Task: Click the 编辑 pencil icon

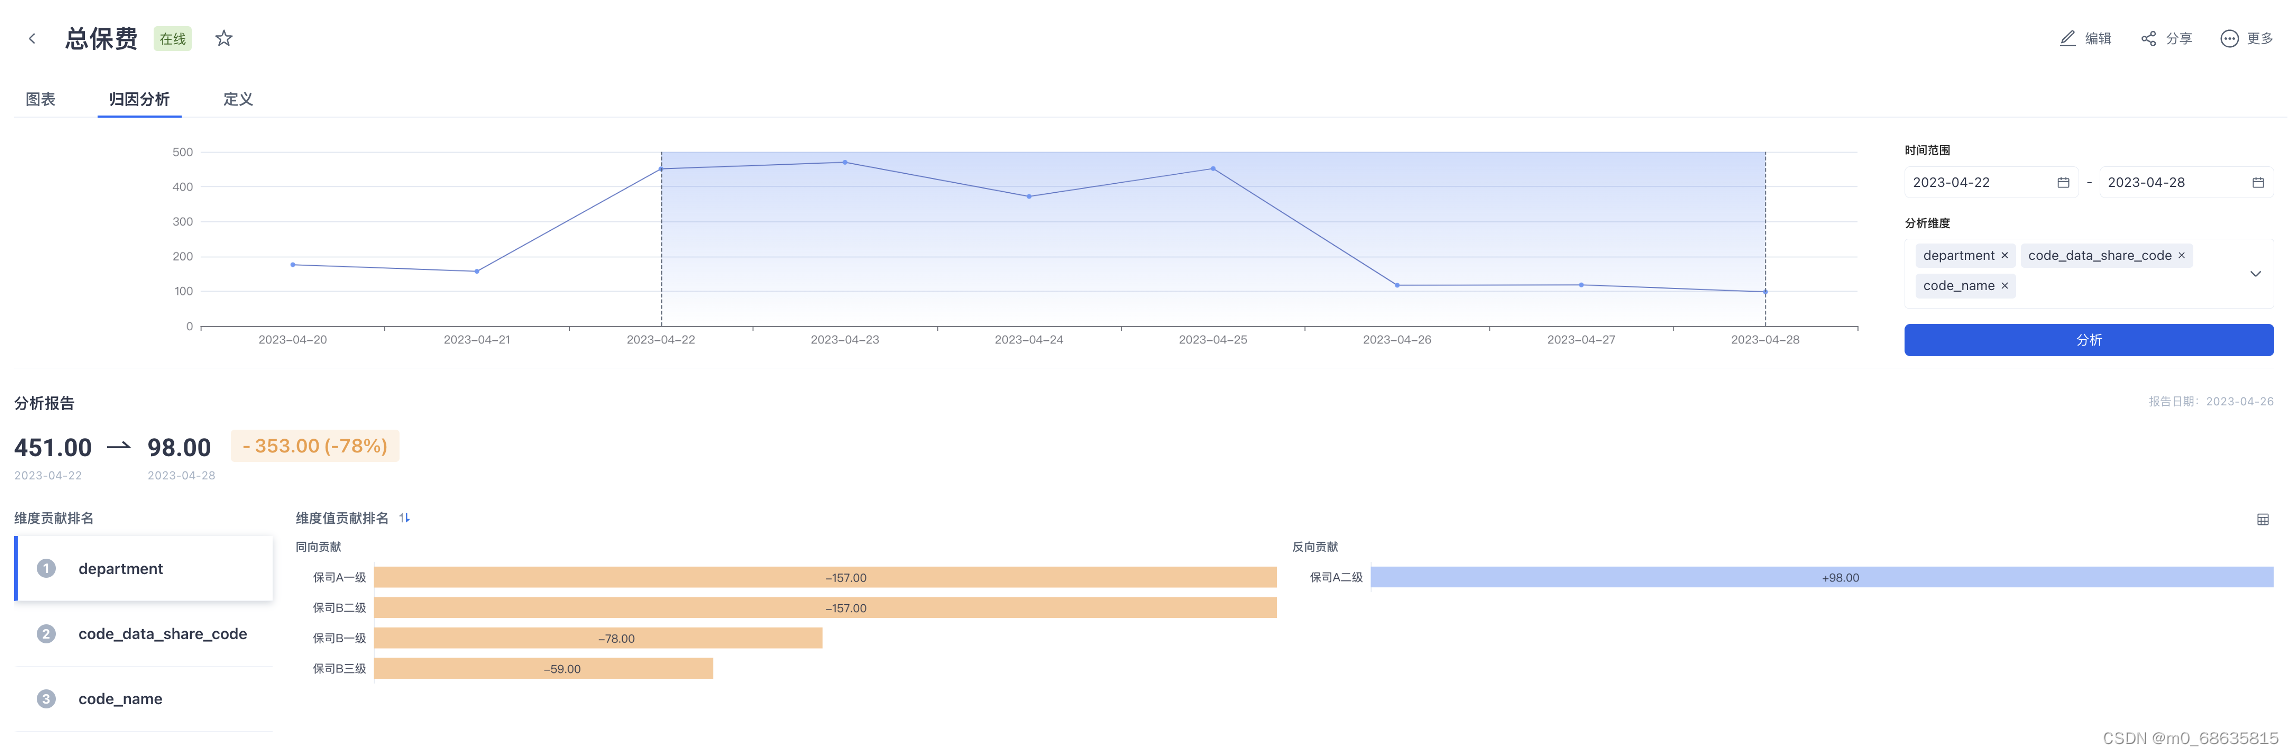Action: click(2068, 38)
